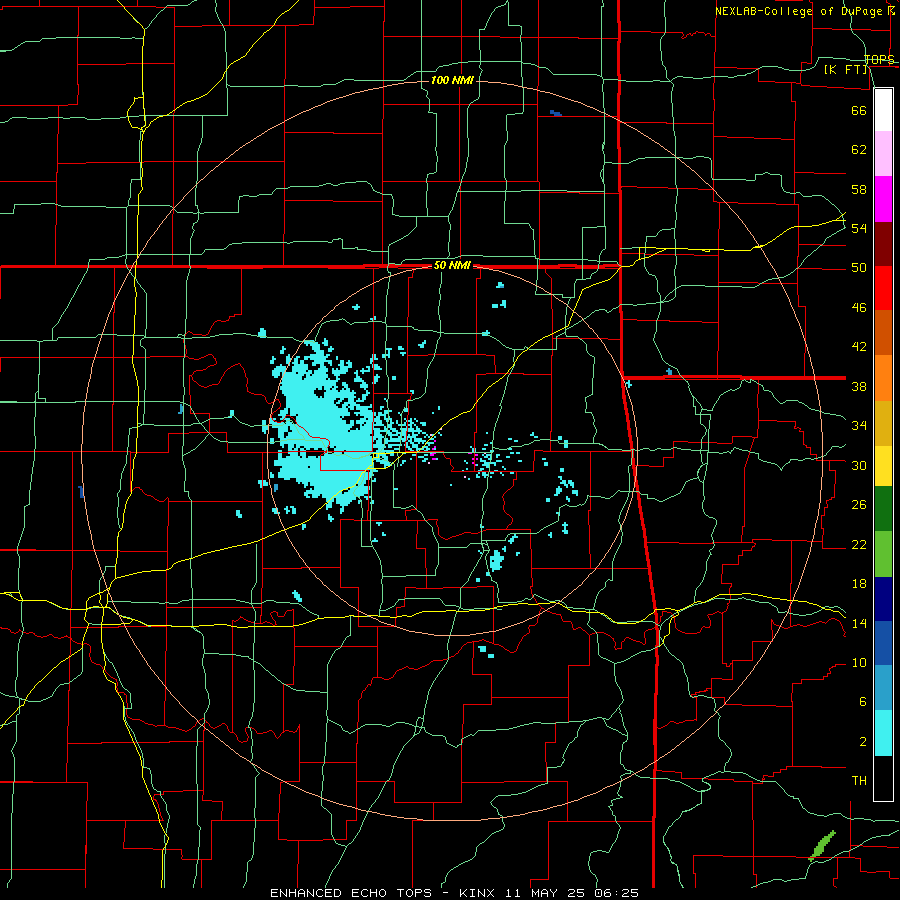Pick the navy blue legend swatch

[883, 599]
